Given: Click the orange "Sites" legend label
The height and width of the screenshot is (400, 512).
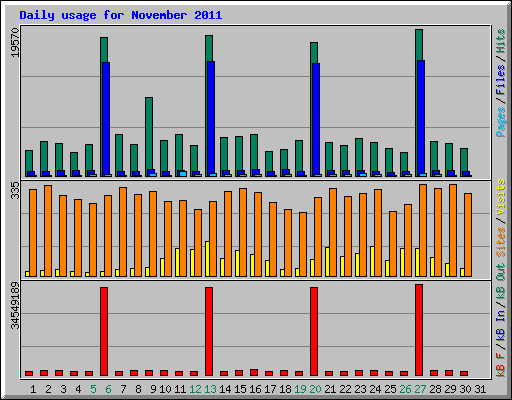Looking at the screenshot, I should pyautogui.click(x=501, y=242).
